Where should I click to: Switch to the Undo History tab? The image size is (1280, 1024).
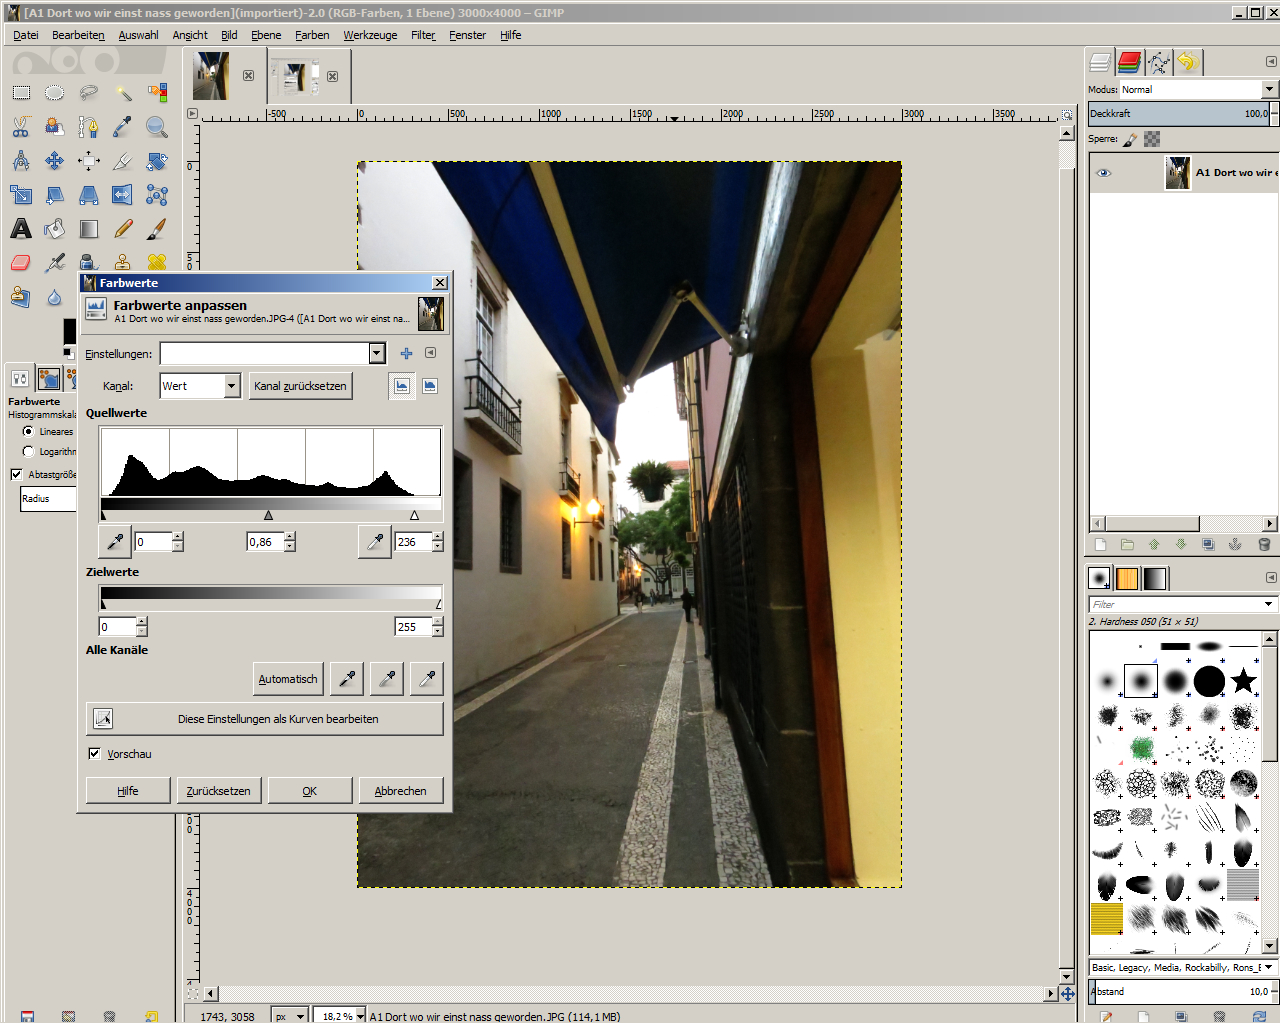1188,62
